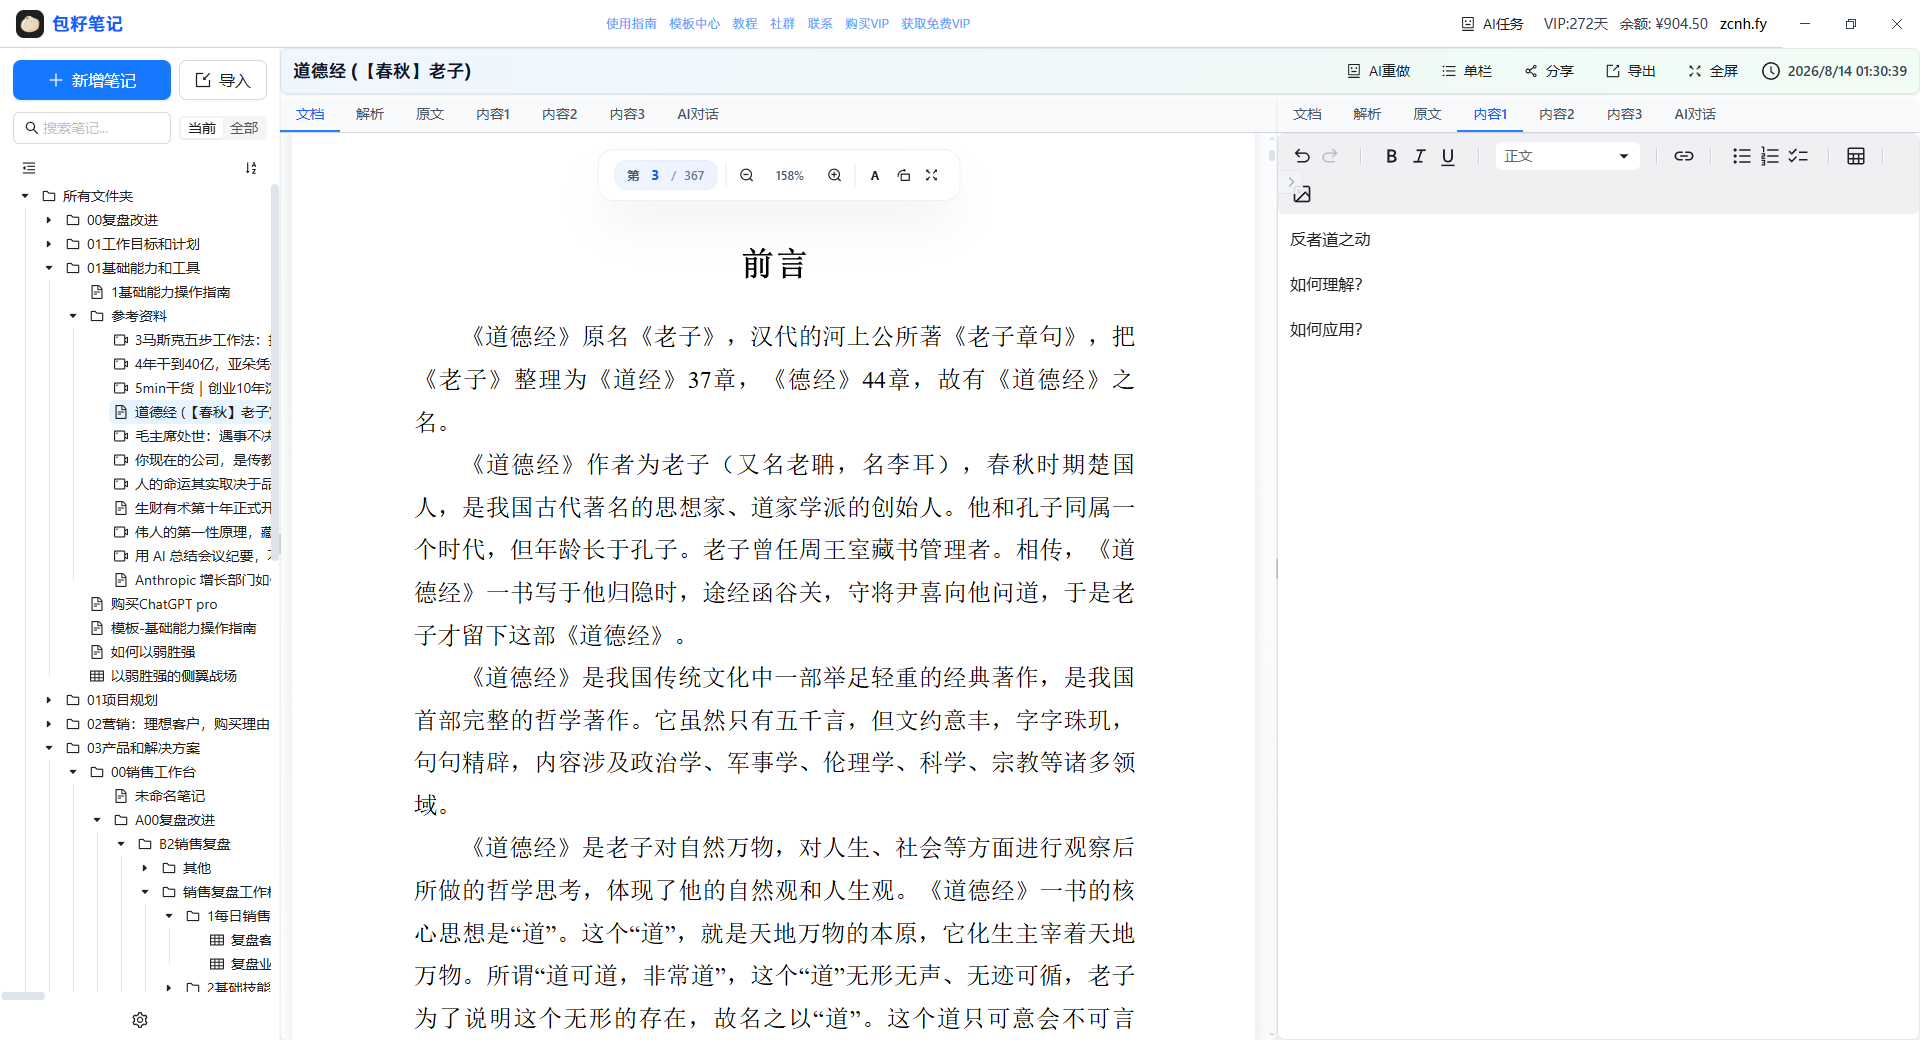This screenshot has width=1920, height=1040.
Task: Click the 导入 import button
Action: 223,80
